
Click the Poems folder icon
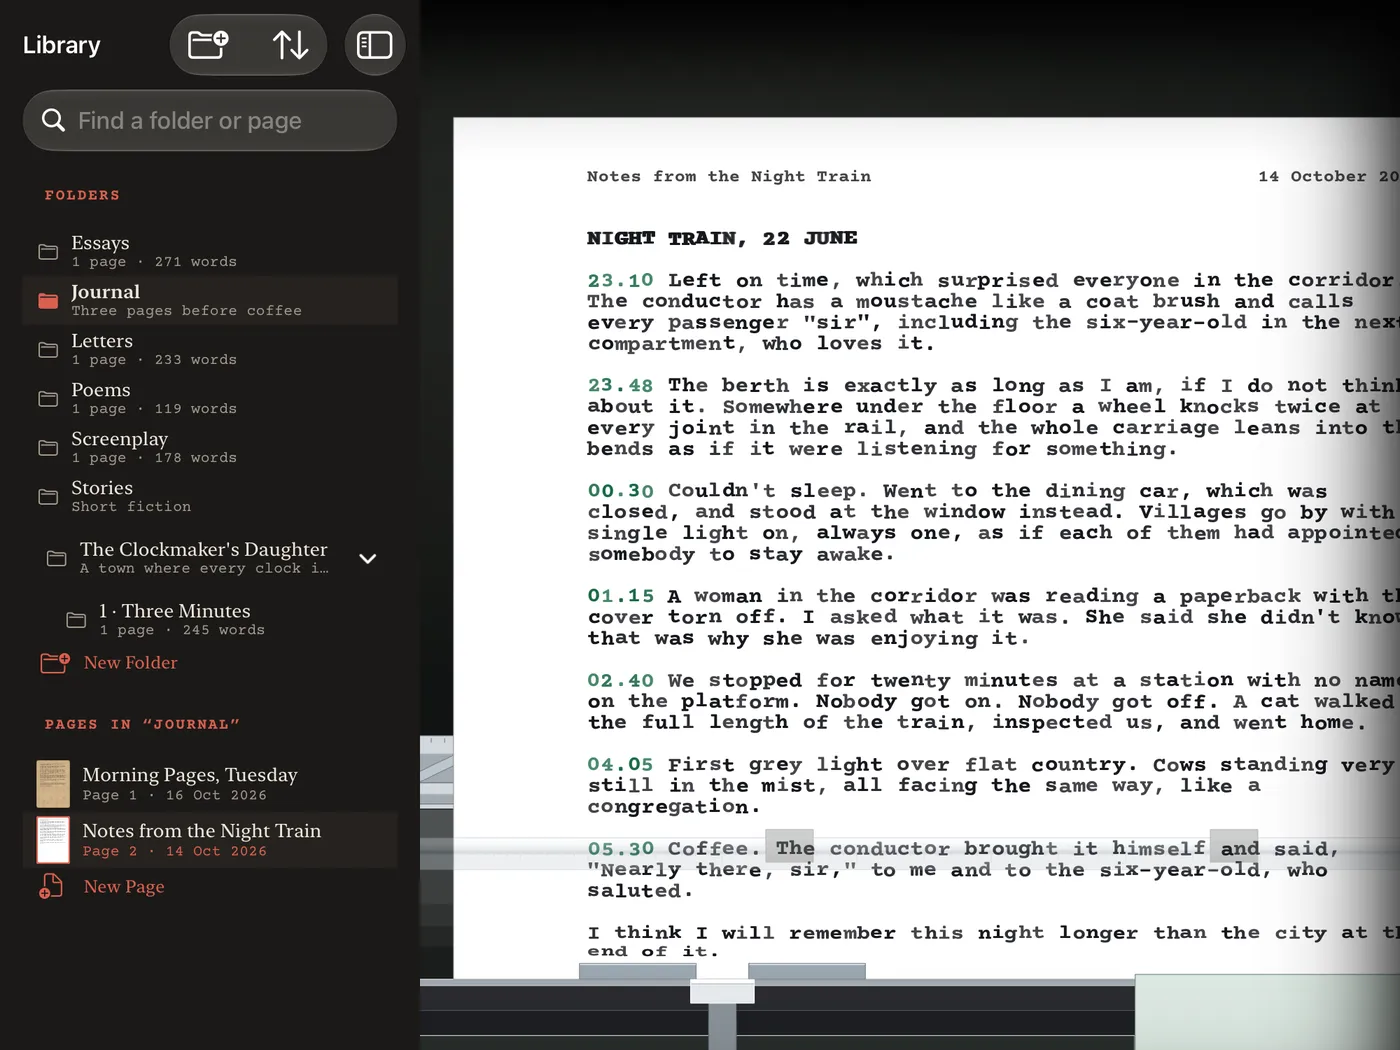[48, 399]
